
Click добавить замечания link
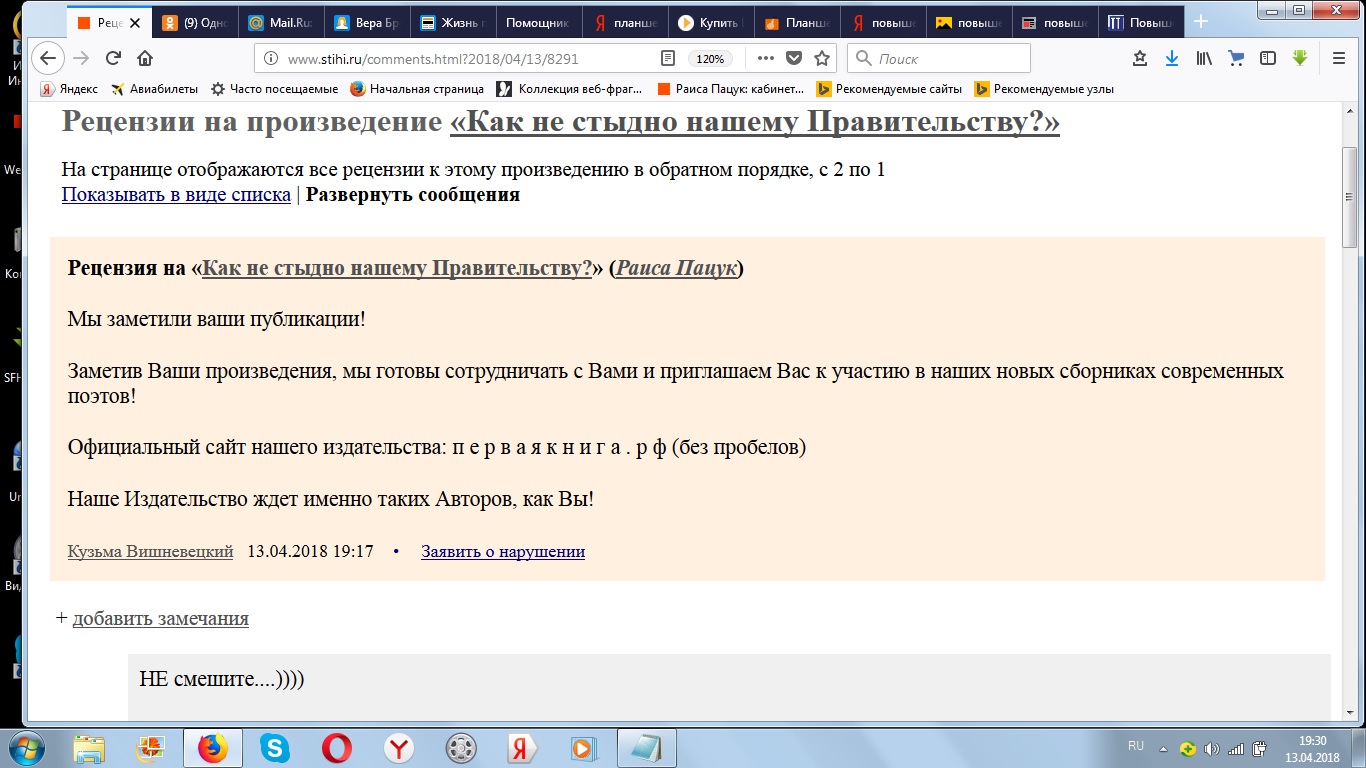tap(160, 618)
